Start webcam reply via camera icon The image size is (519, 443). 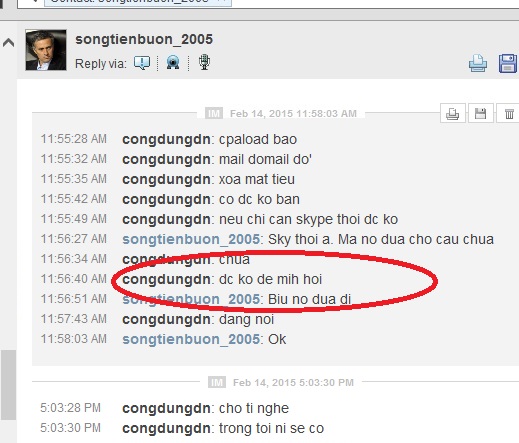(173, 63)
